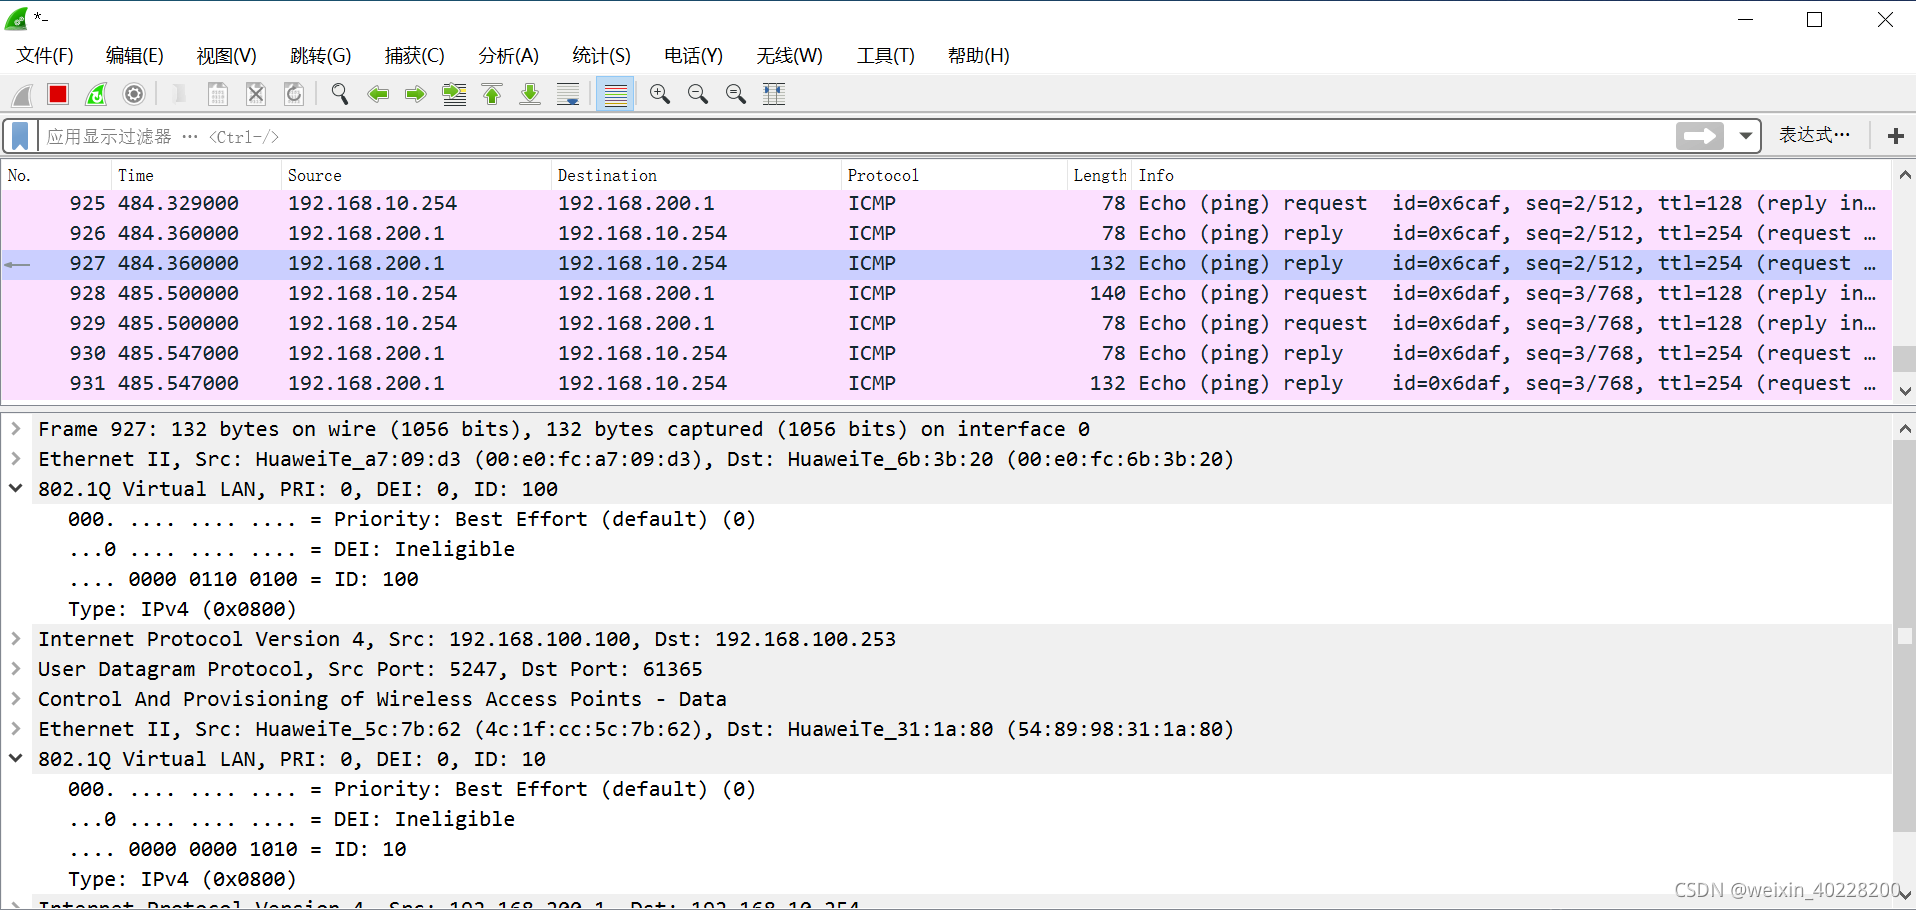This screenshot has height=910, width=1916.
Task: Select packet number 928 row
Action: pyautogui.click(x=947, y=294)
